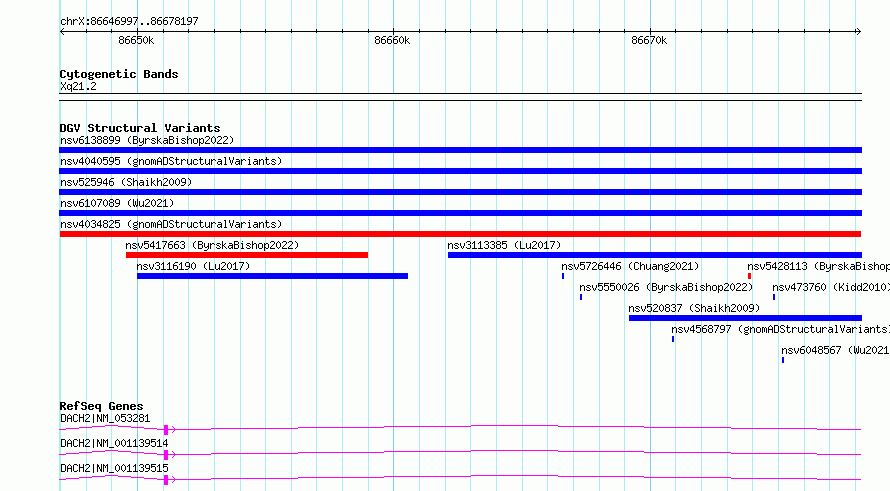This screenshot has height=491, width=890.
Task: Select variant label nsv4040595 (gnomADStructuralVariants)
Action: tap(171, 161)
